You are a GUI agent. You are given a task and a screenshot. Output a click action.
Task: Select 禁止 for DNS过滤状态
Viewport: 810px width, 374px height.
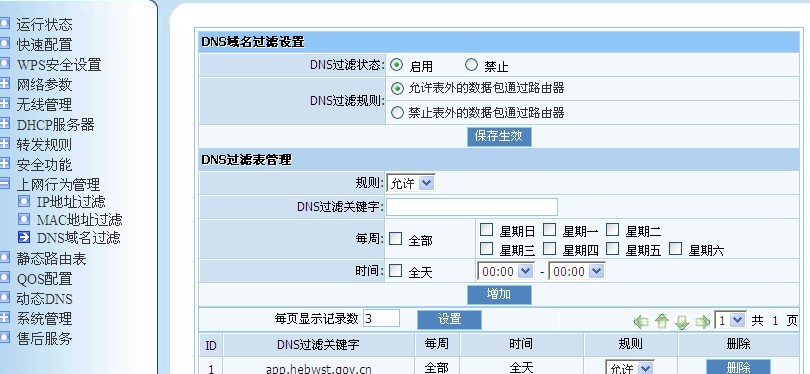point(471,65)
